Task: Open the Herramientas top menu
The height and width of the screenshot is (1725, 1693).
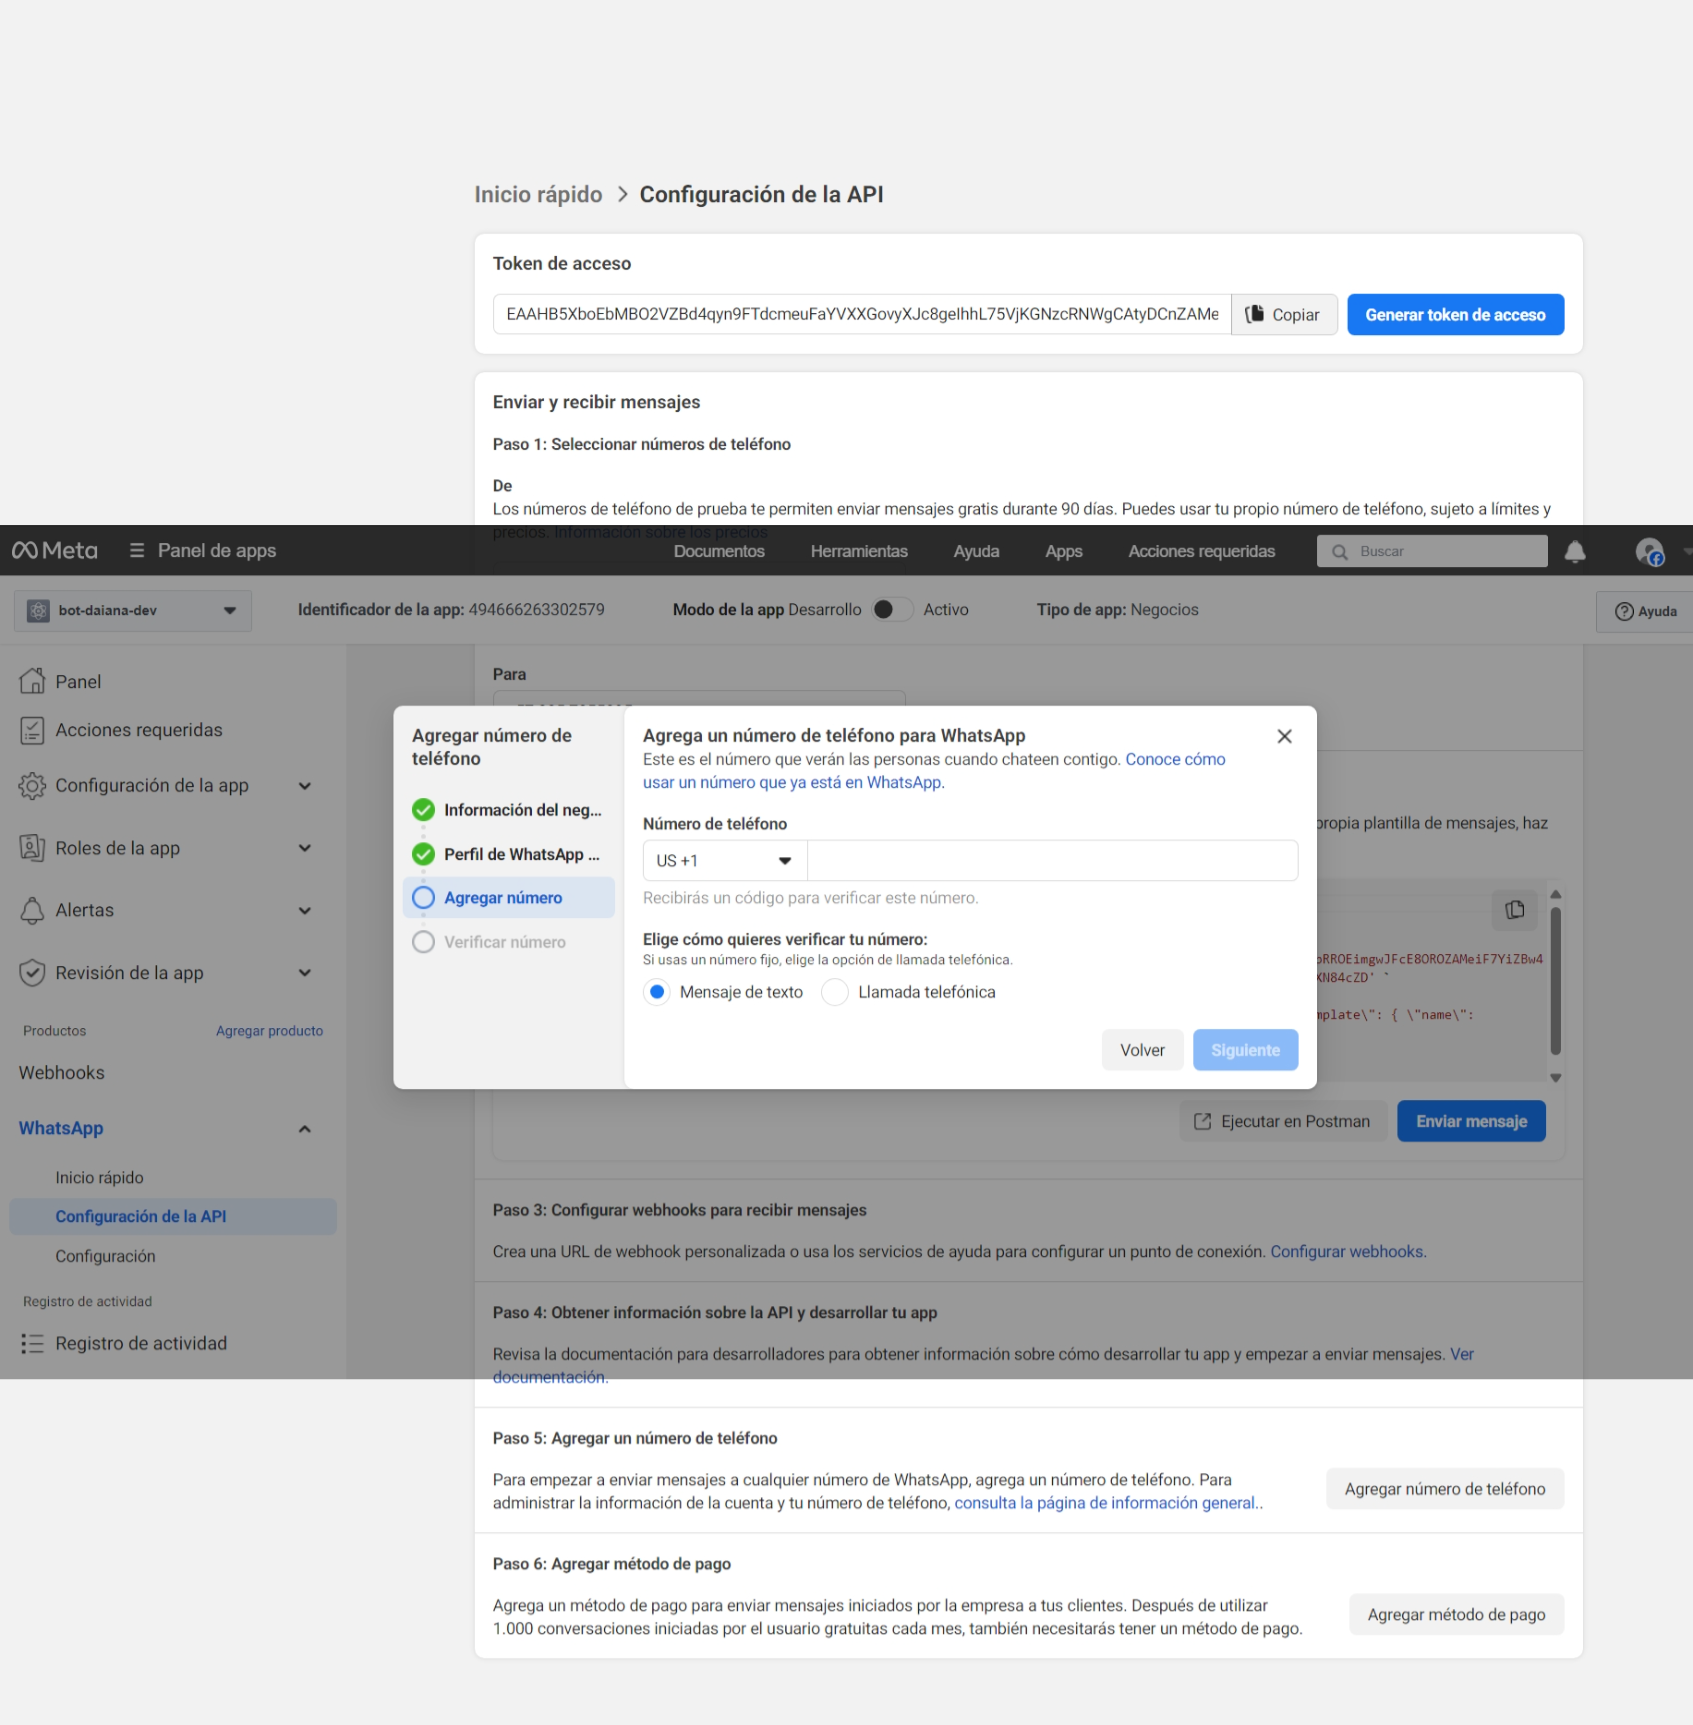Action: point(859,552)
